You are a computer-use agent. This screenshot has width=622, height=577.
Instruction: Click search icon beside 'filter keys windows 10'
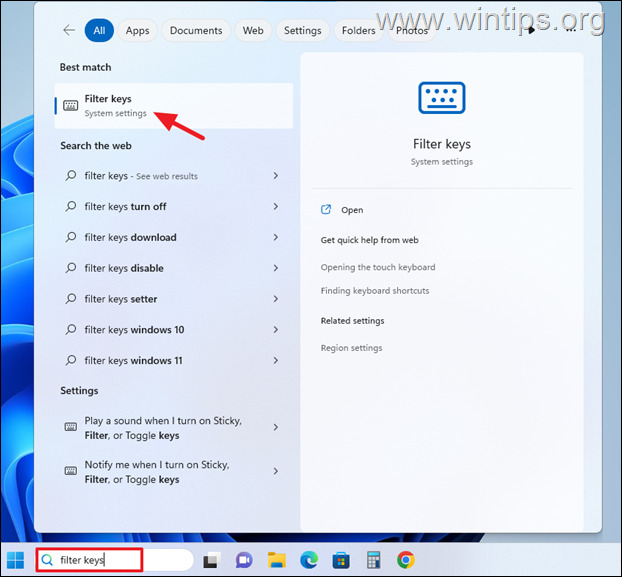tap(71, 330)
